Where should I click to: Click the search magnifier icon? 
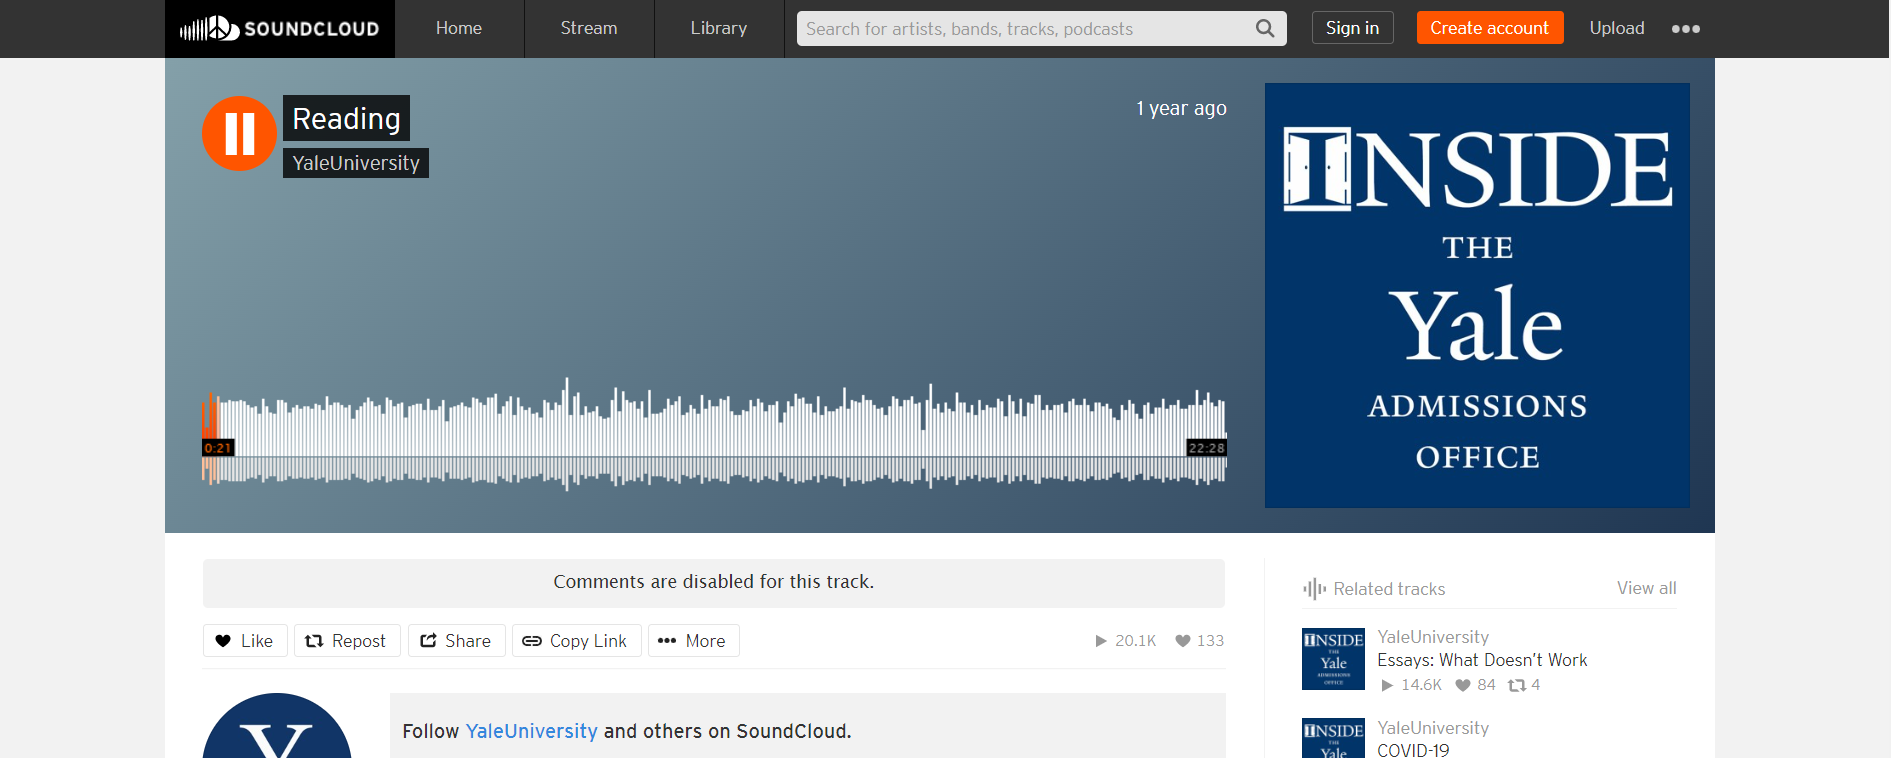pyautogui.click(x=1265, y=29)
